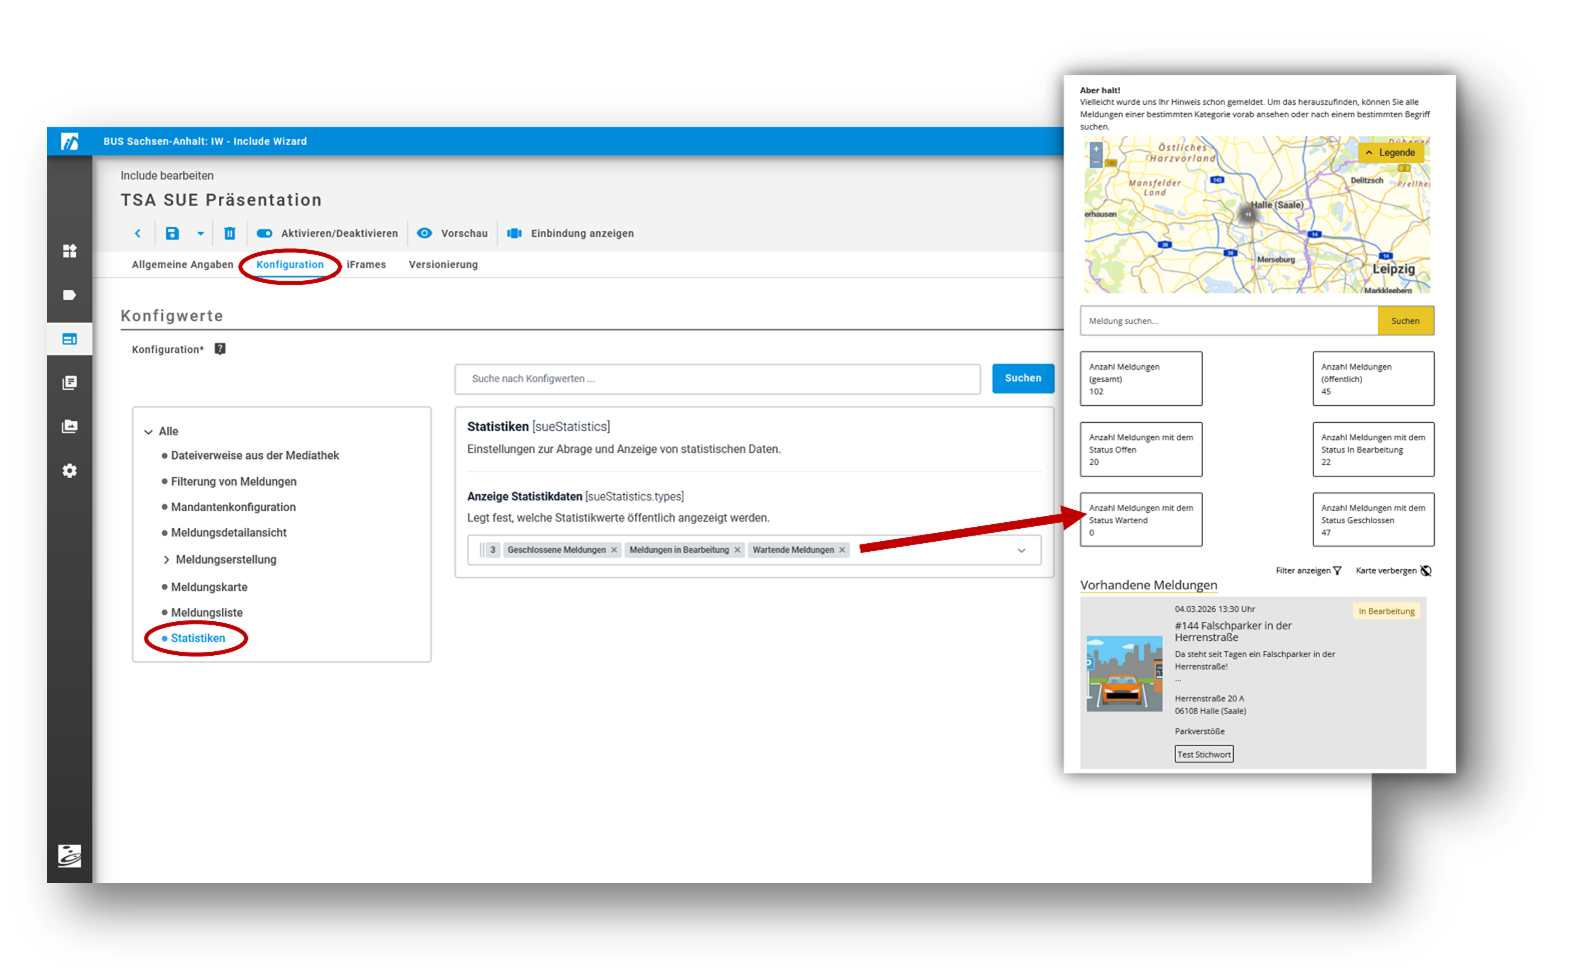Screen dimensions: 1579x978
Task: Save the include with the disk icon
Action: click(172, 234)
